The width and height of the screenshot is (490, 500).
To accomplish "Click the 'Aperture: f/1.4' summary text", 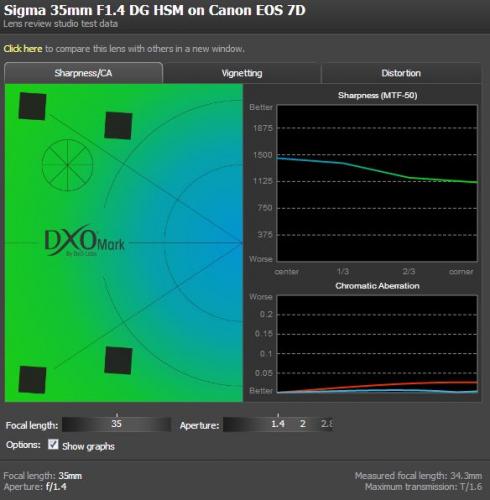I will (35, 487).
